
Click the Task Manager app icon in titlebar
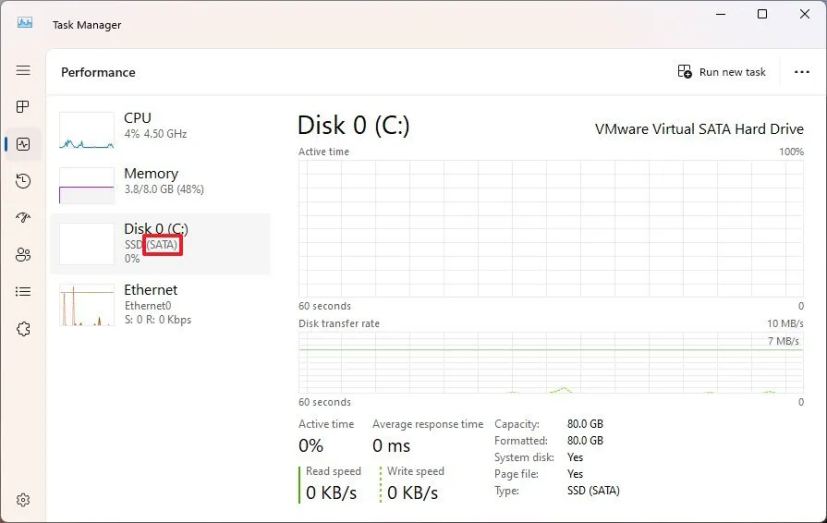(24, 23)
